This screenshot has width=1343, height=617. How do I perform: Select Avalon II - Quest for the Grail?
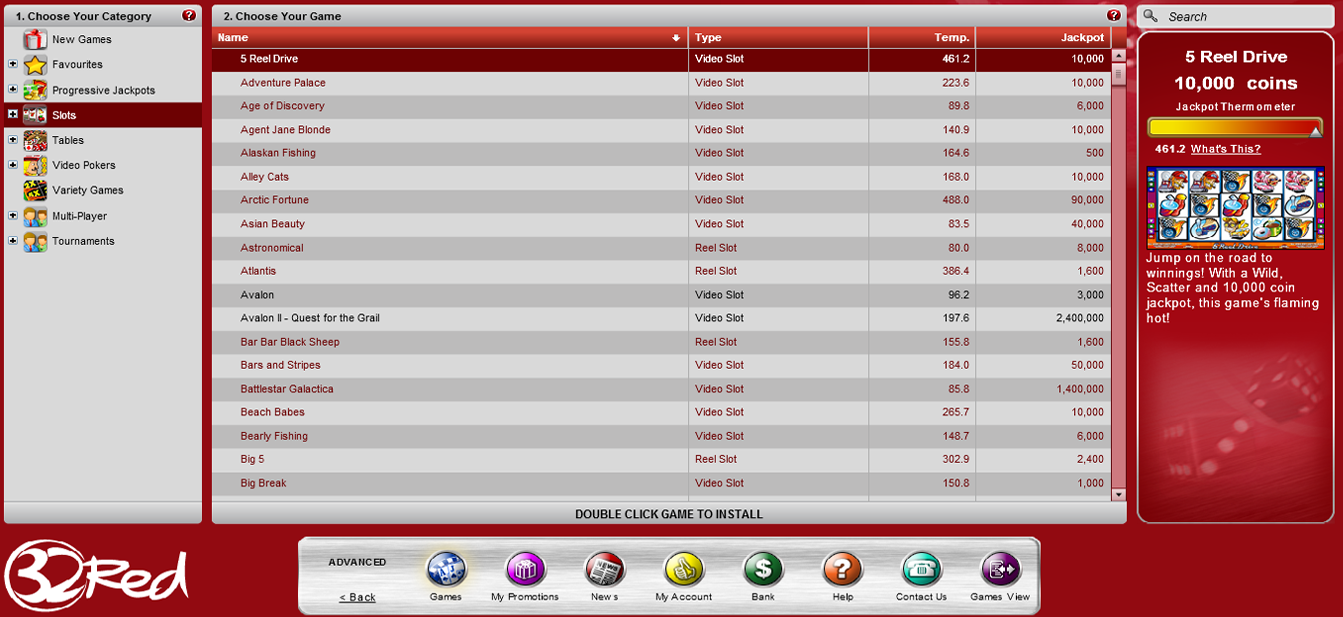pyautogui.click(x=661, y=318)
